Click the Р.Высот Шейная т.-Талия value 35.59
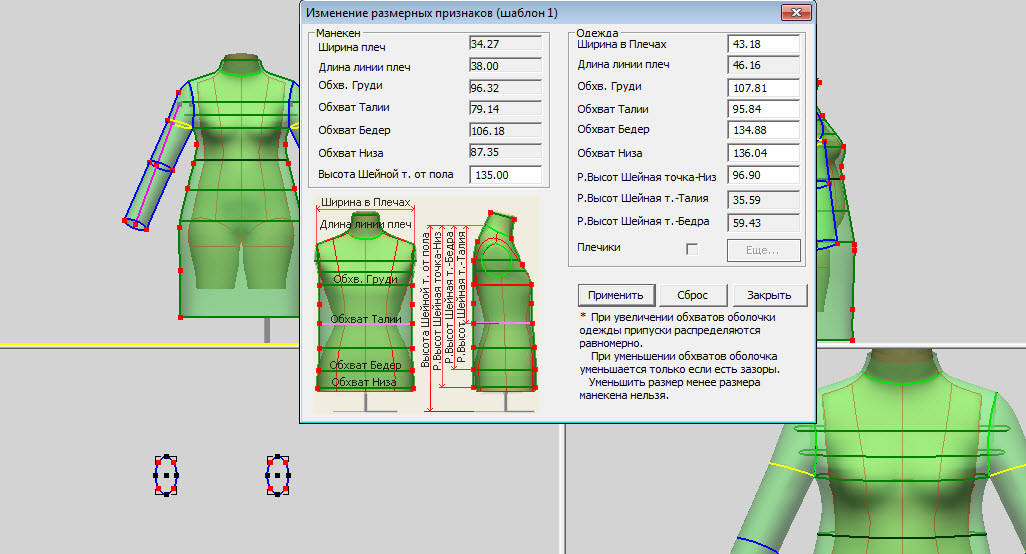Screen dimensions: 1026x554 [x=763, y=200]
